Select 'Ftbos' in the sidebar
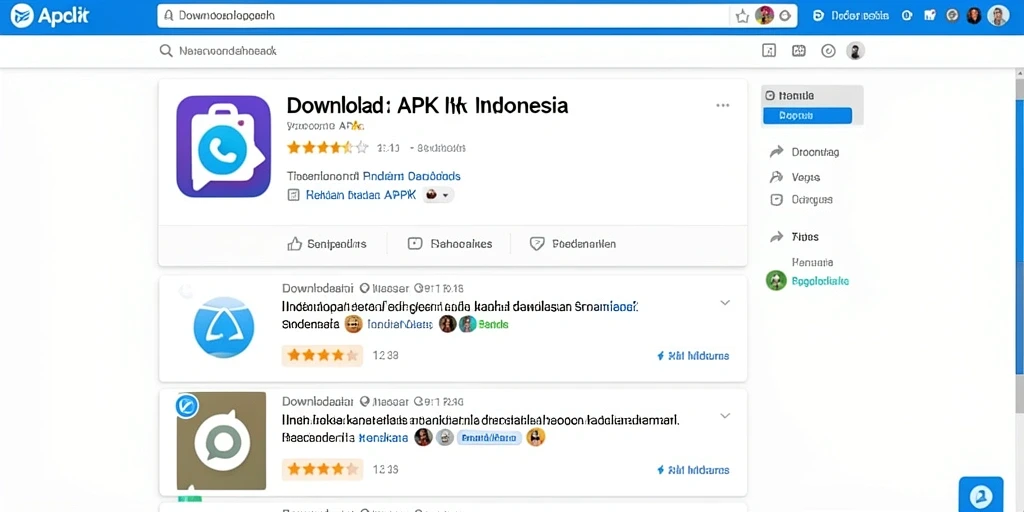 (x=795, y=236)
